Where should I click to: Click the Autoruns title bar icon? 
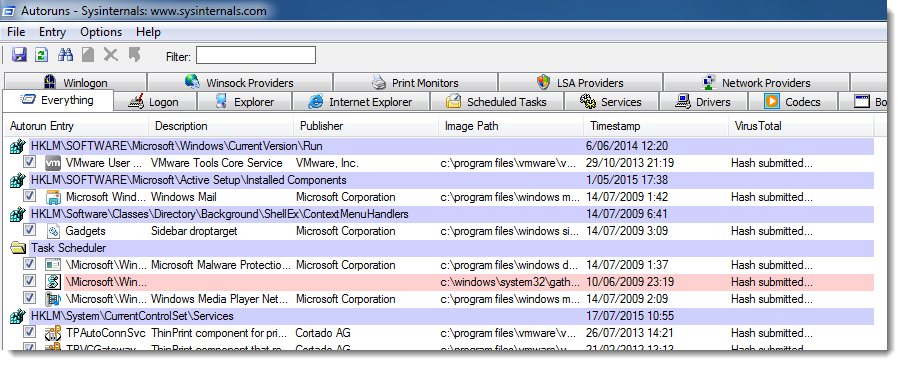pyautogui.click(x=9, y=11)
